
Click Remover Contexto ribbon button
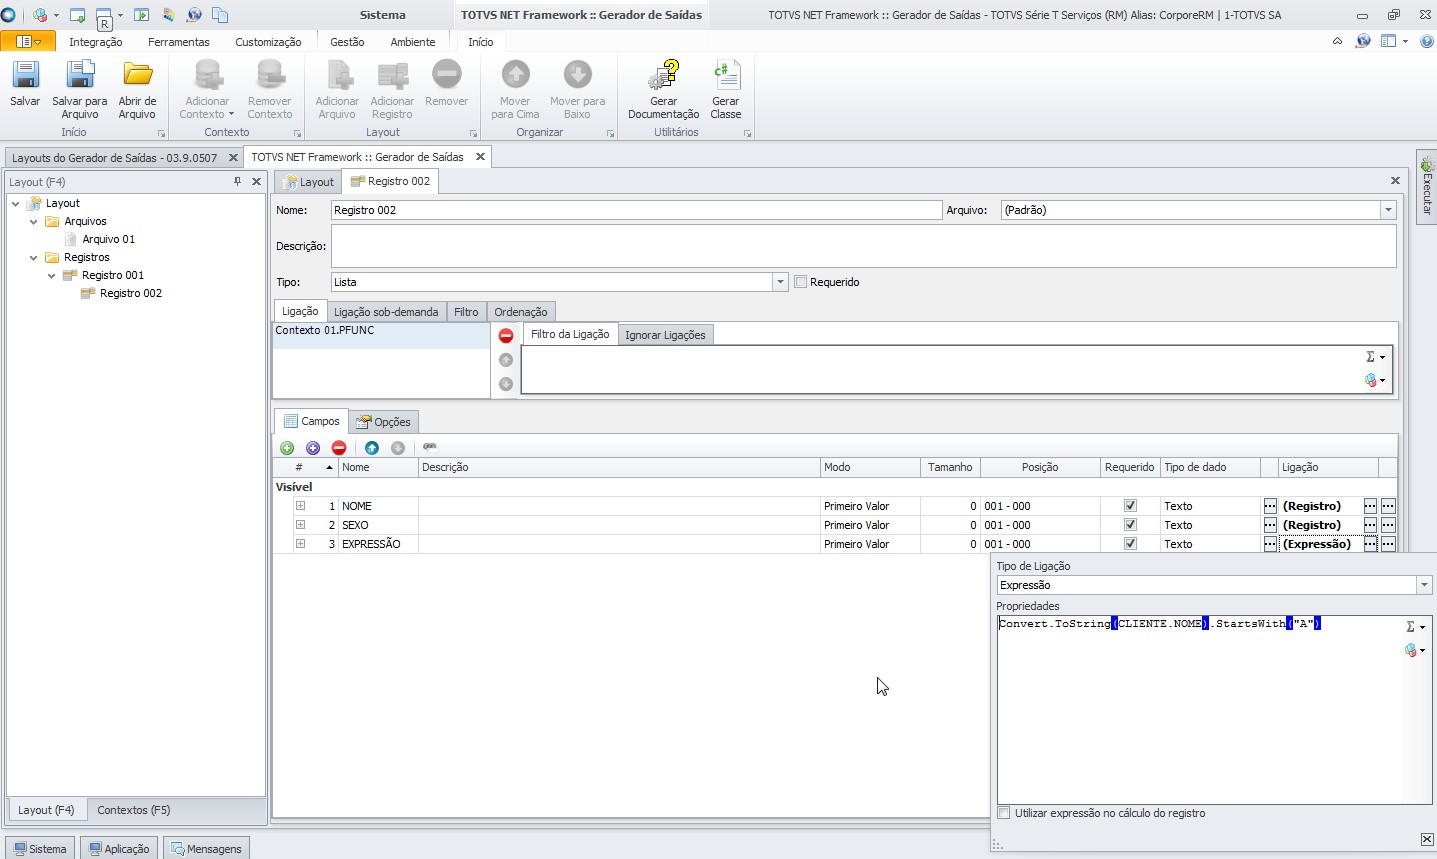coord(270,90)
